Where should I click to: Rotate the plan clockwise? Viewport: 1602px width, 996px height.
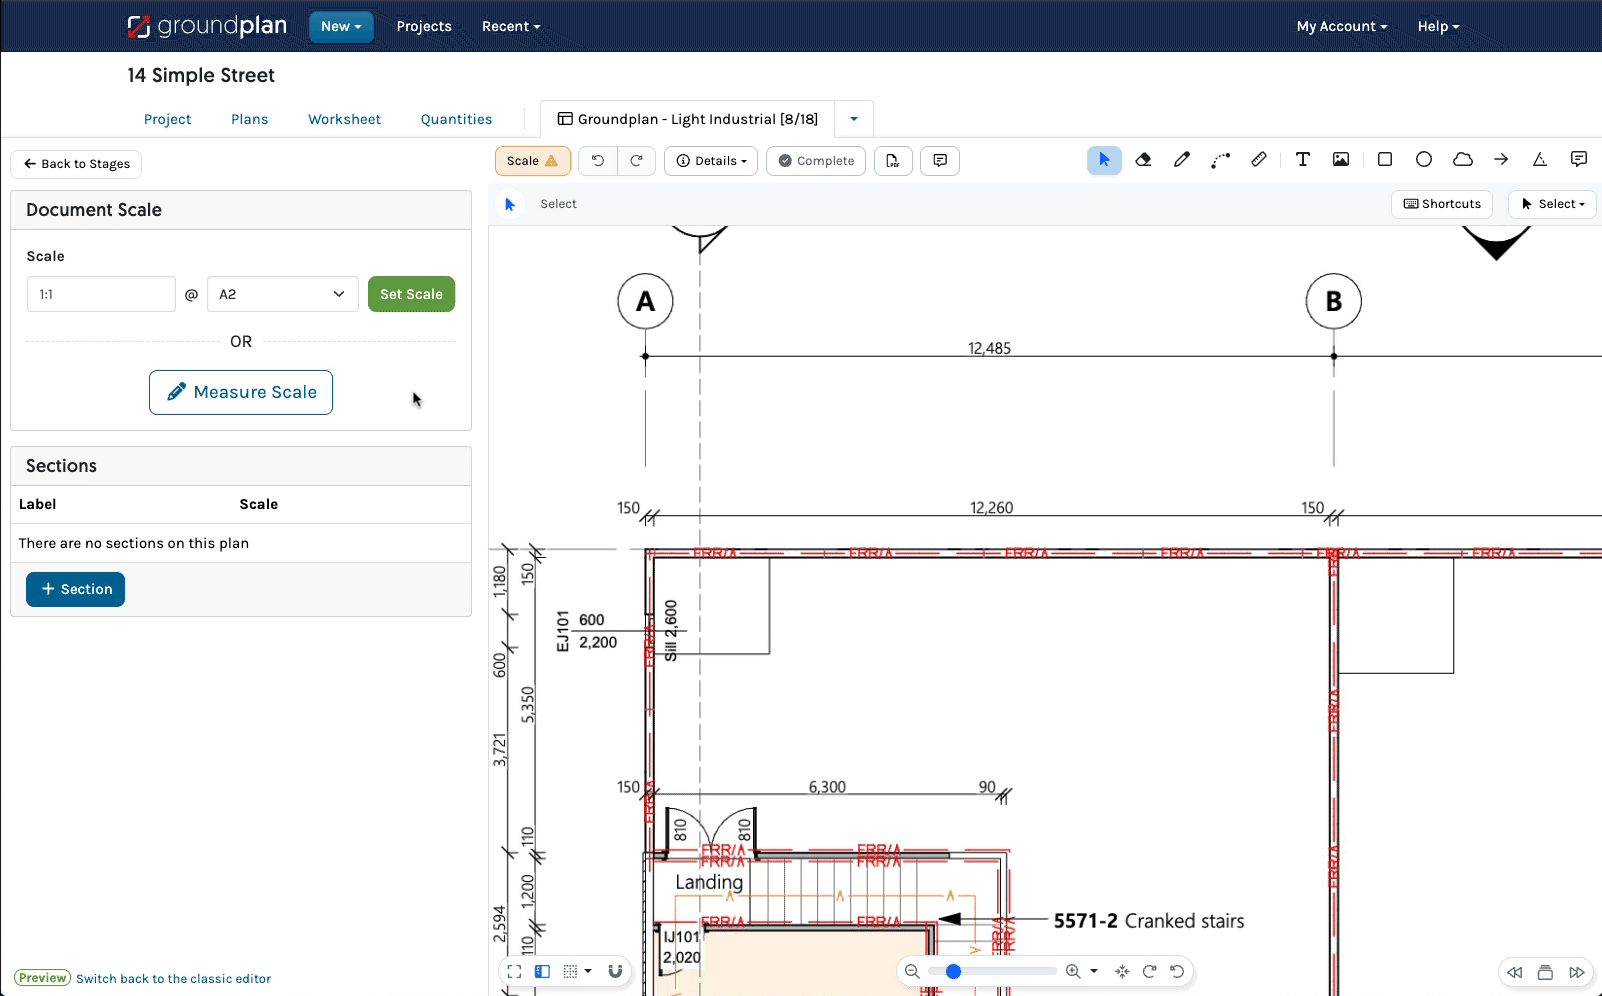[x=1150, y=971]
